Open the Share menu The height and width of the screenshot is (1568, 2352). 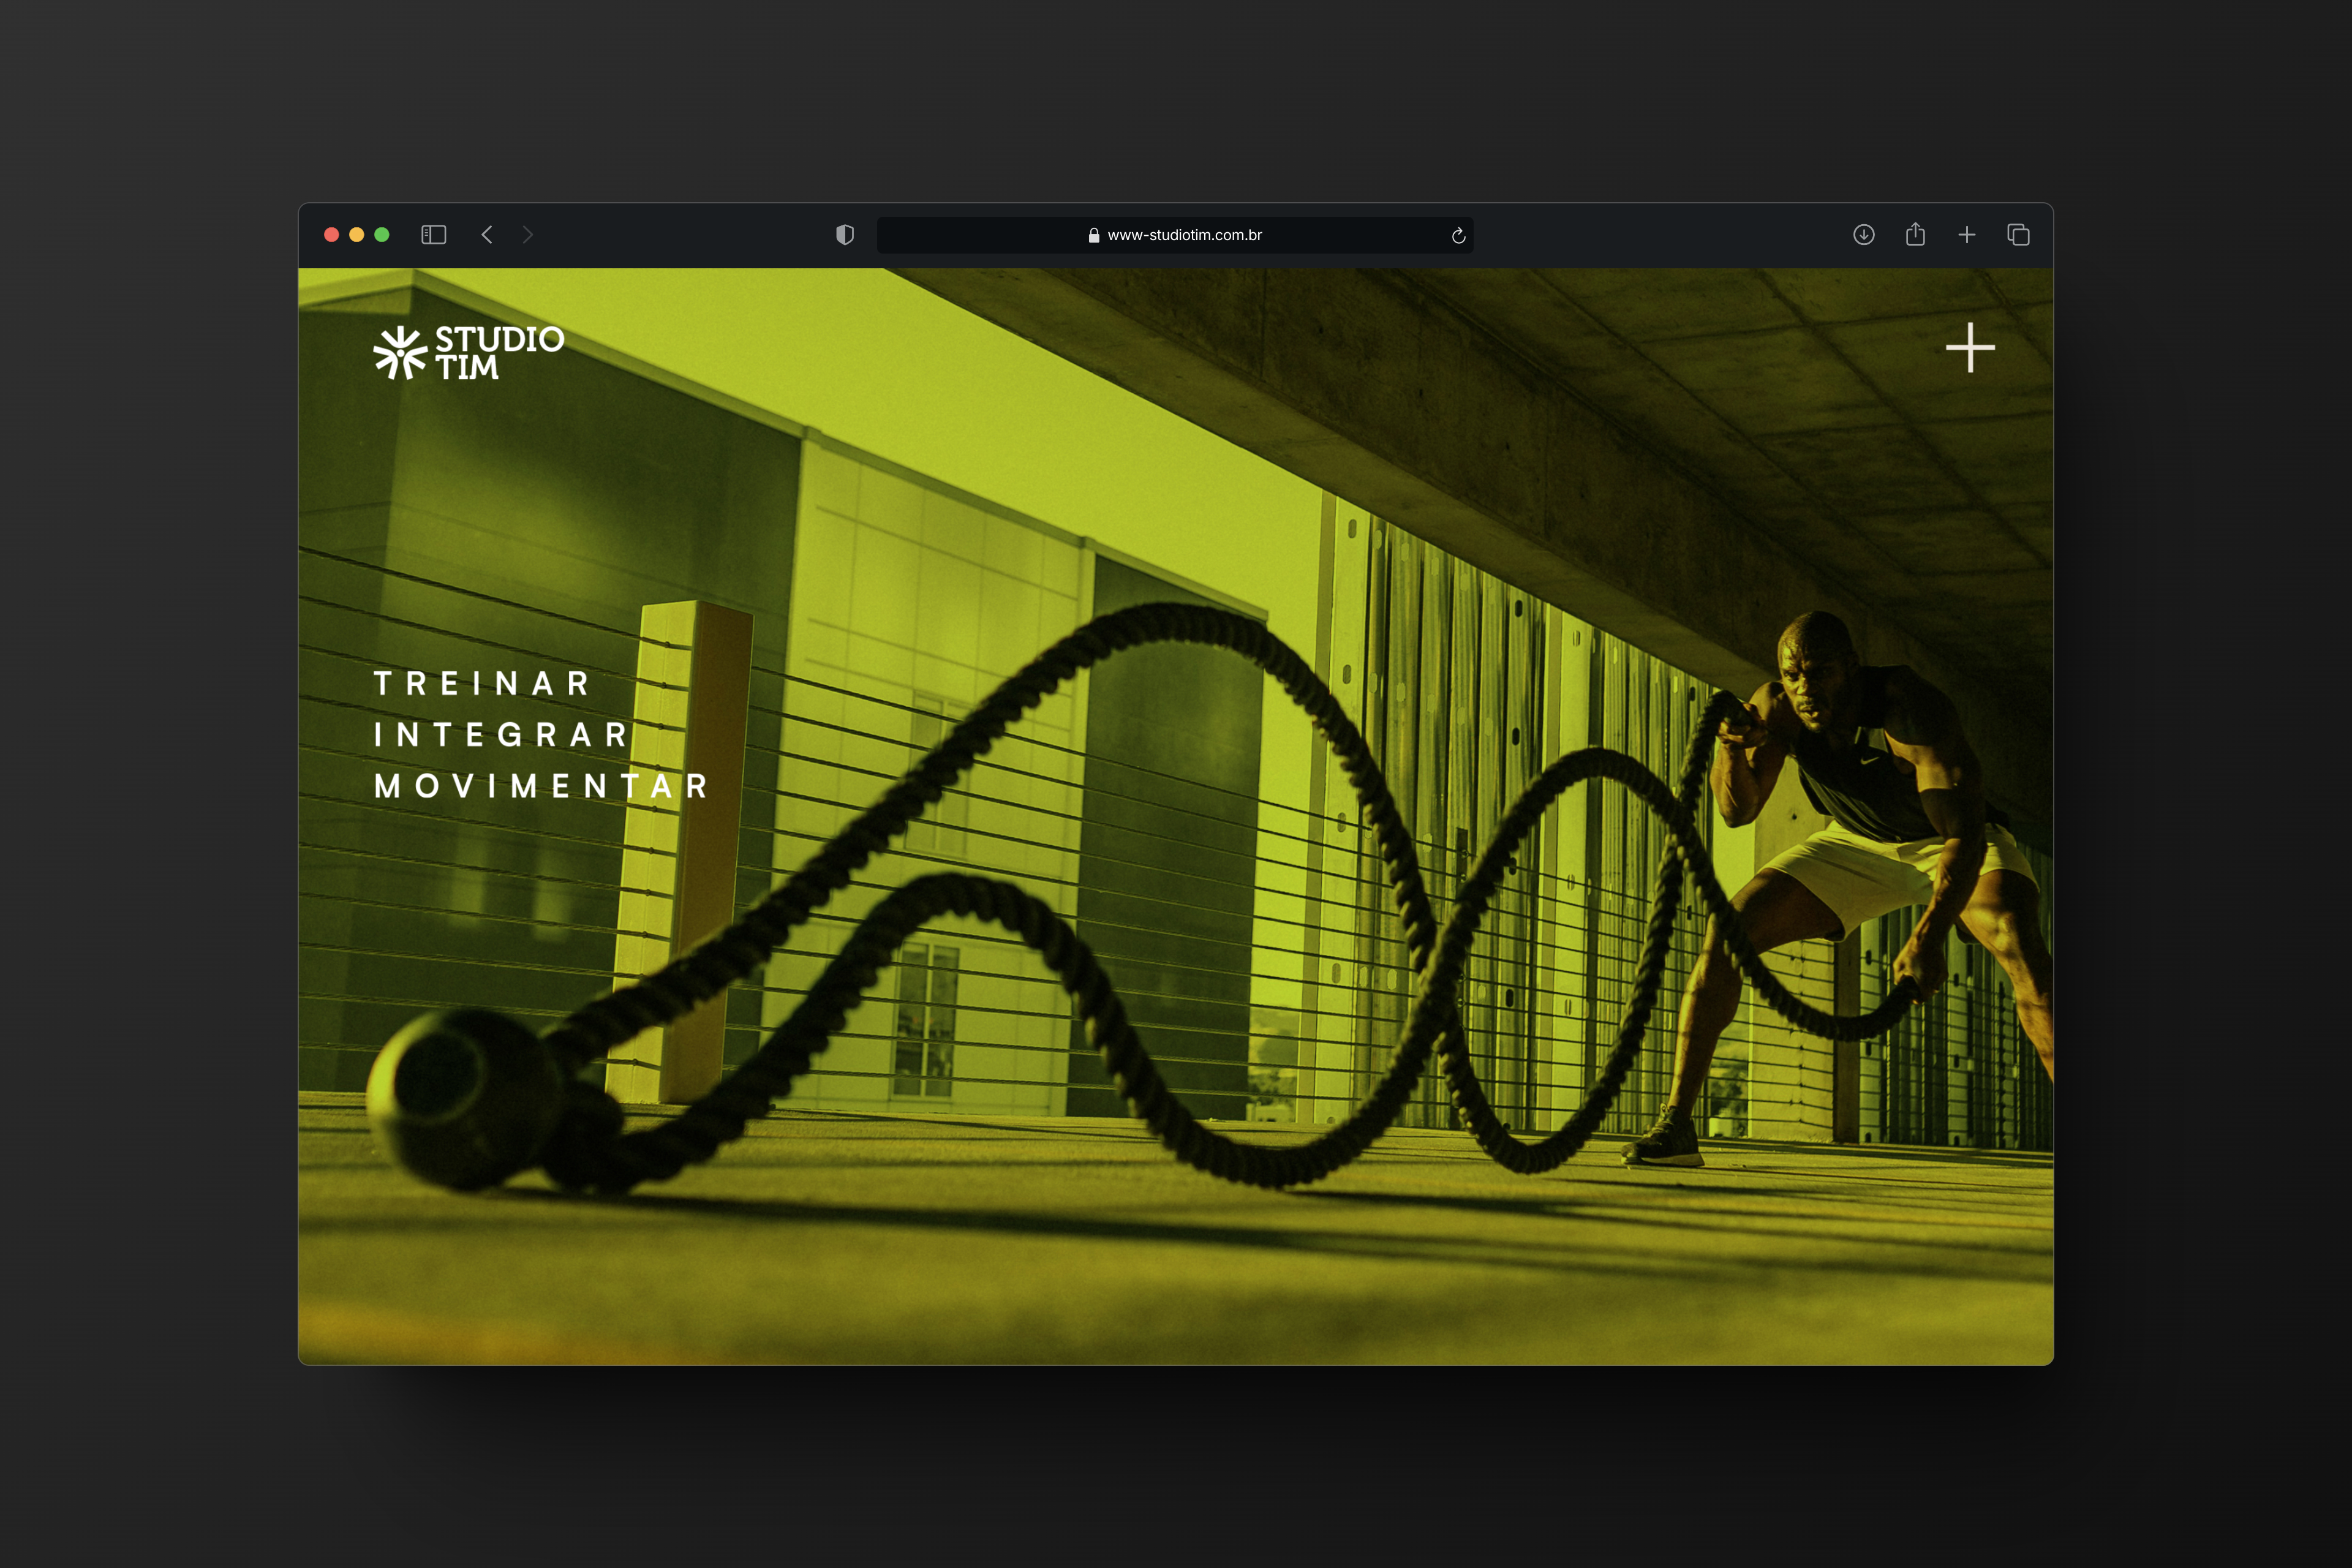pyautogui.click(x=1915, y=235)
